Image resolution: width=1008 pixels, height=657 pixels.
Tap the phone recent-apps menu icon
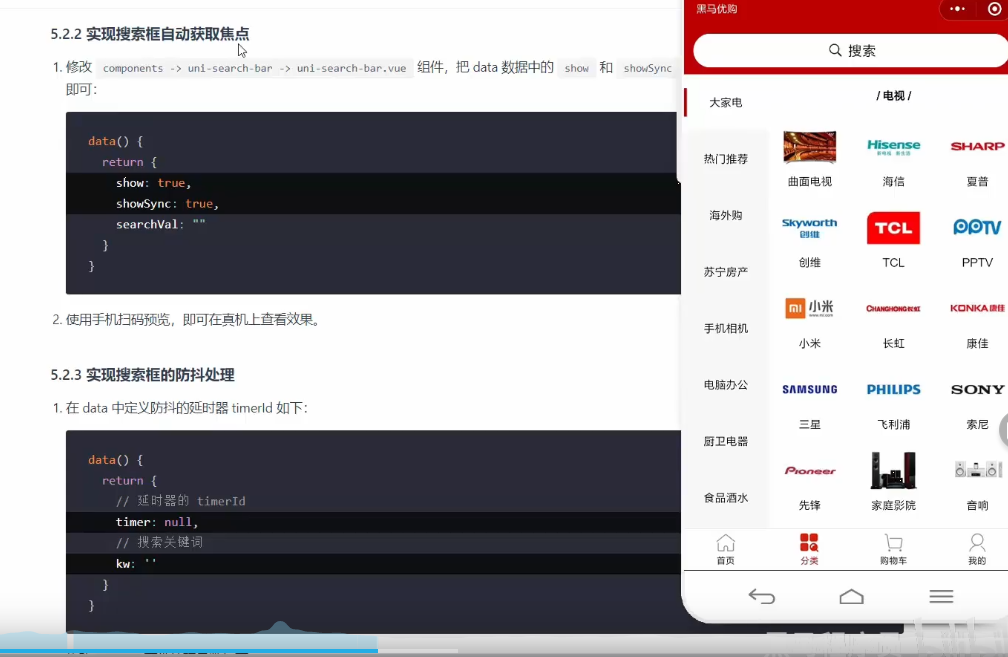941,597
